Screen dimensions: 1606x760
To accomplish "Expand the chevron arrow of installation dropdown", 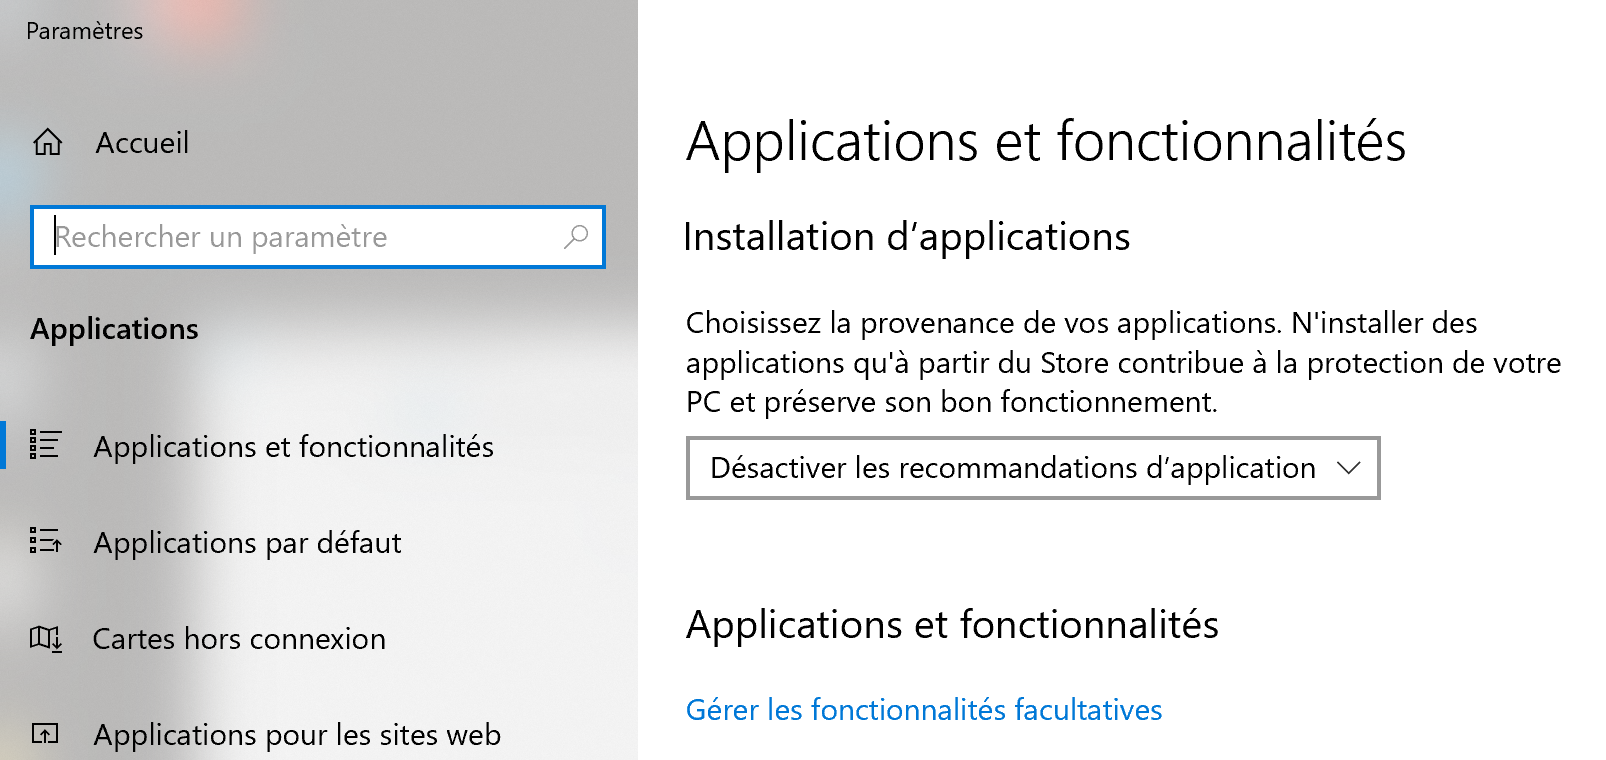I will pyautogui.click(x=1348, y=468).
